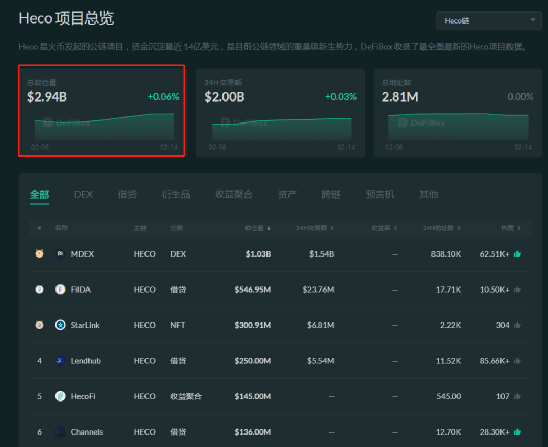Screen dimensions: 548x447
Task: Open the Heco chain dropdown
Action: tap(489, 21)
